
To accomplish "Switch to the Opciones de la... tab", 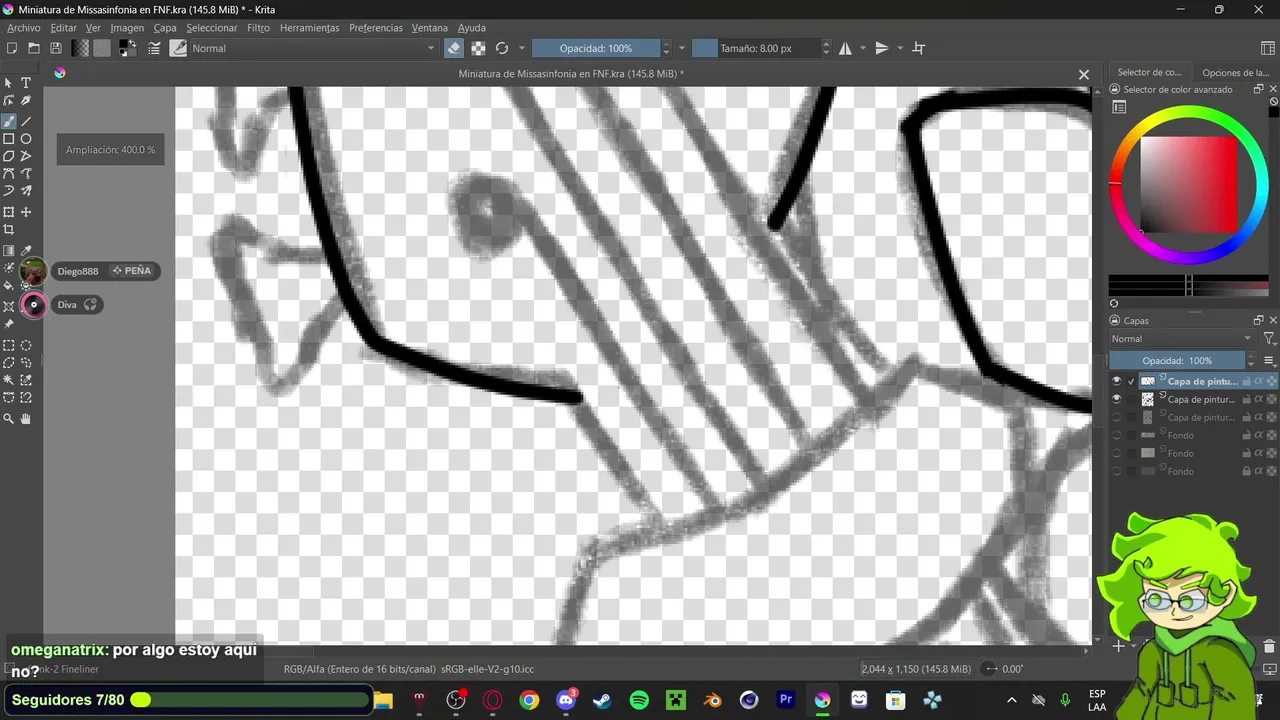I will click(1235, 72).
